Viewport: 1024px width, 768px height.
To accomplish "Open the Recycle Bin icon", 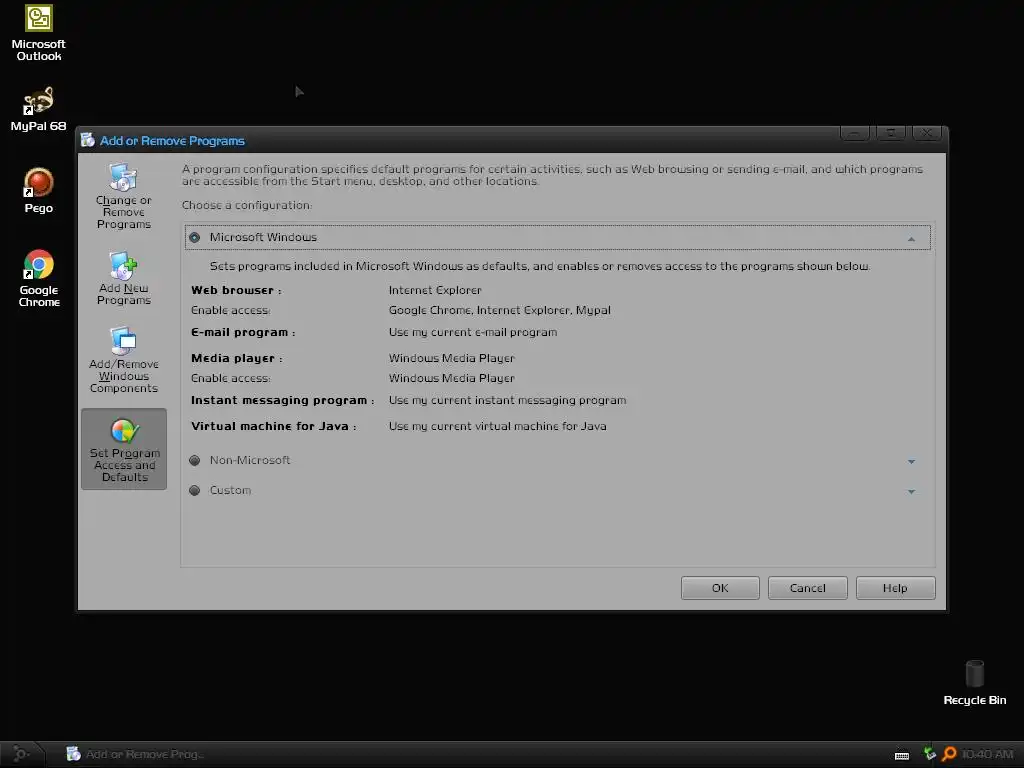I will pyautogui.click(x=974, y=683).
